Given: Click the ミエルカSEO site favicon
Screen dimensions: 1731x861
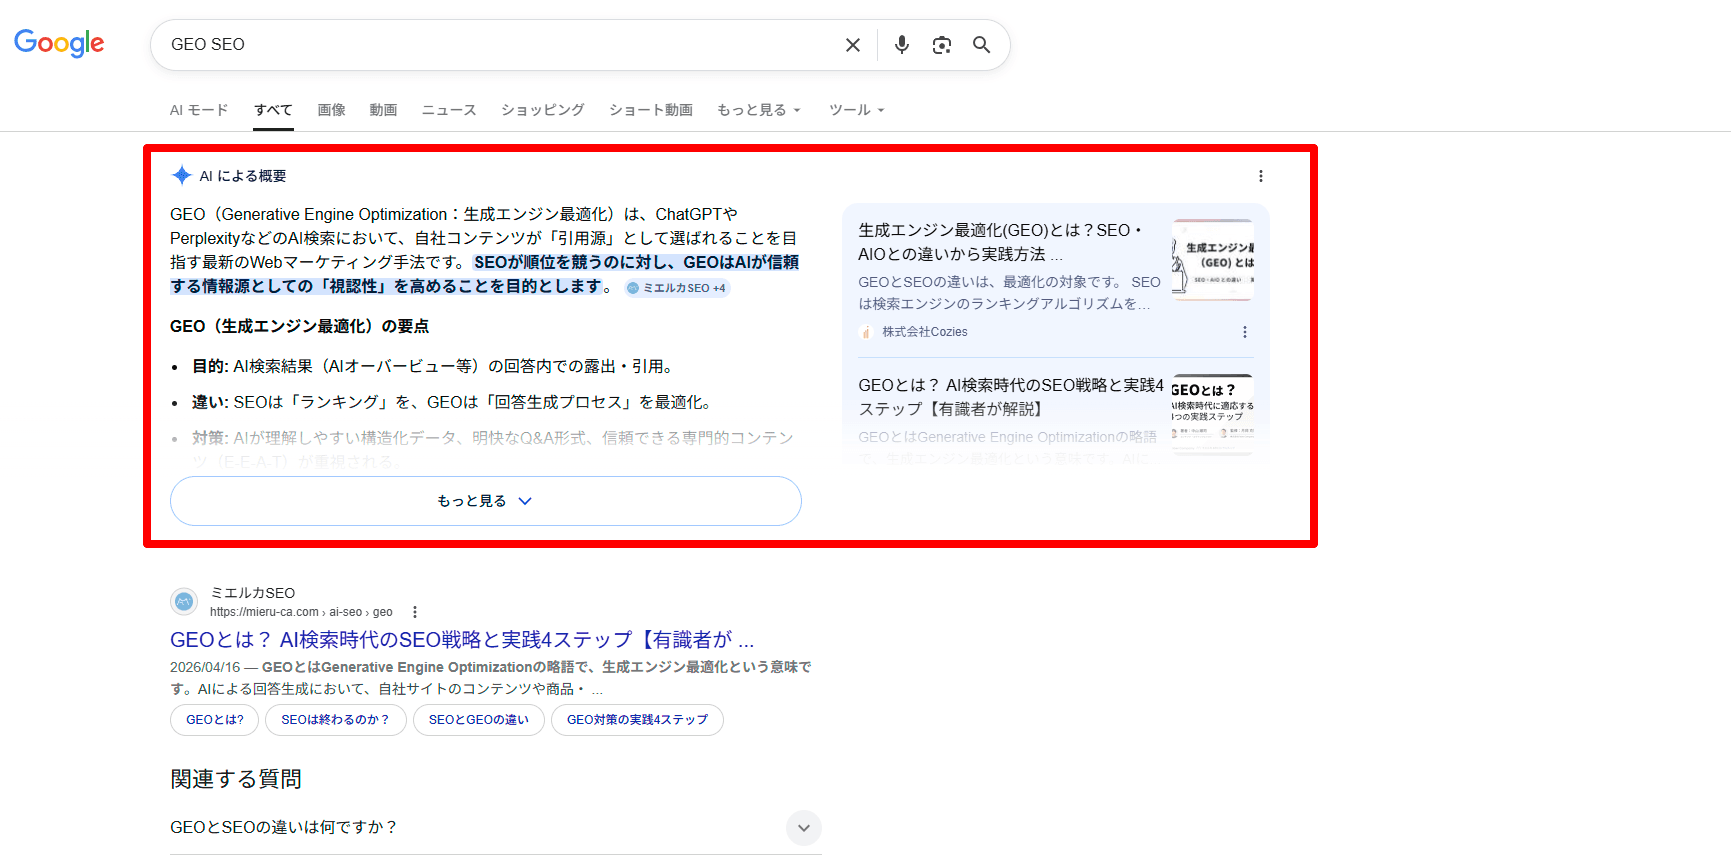Looking at the screenshot, I should click(x=184, y=601).
